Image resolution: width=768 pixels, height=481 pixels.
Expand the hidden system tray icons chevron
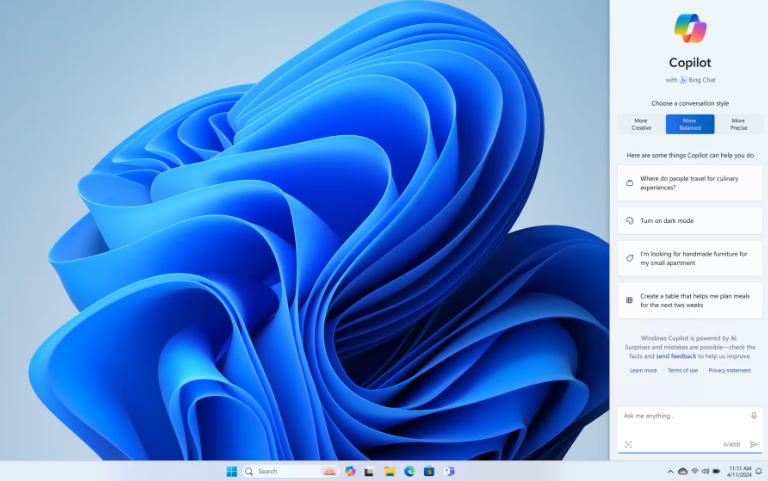[670, 471]
